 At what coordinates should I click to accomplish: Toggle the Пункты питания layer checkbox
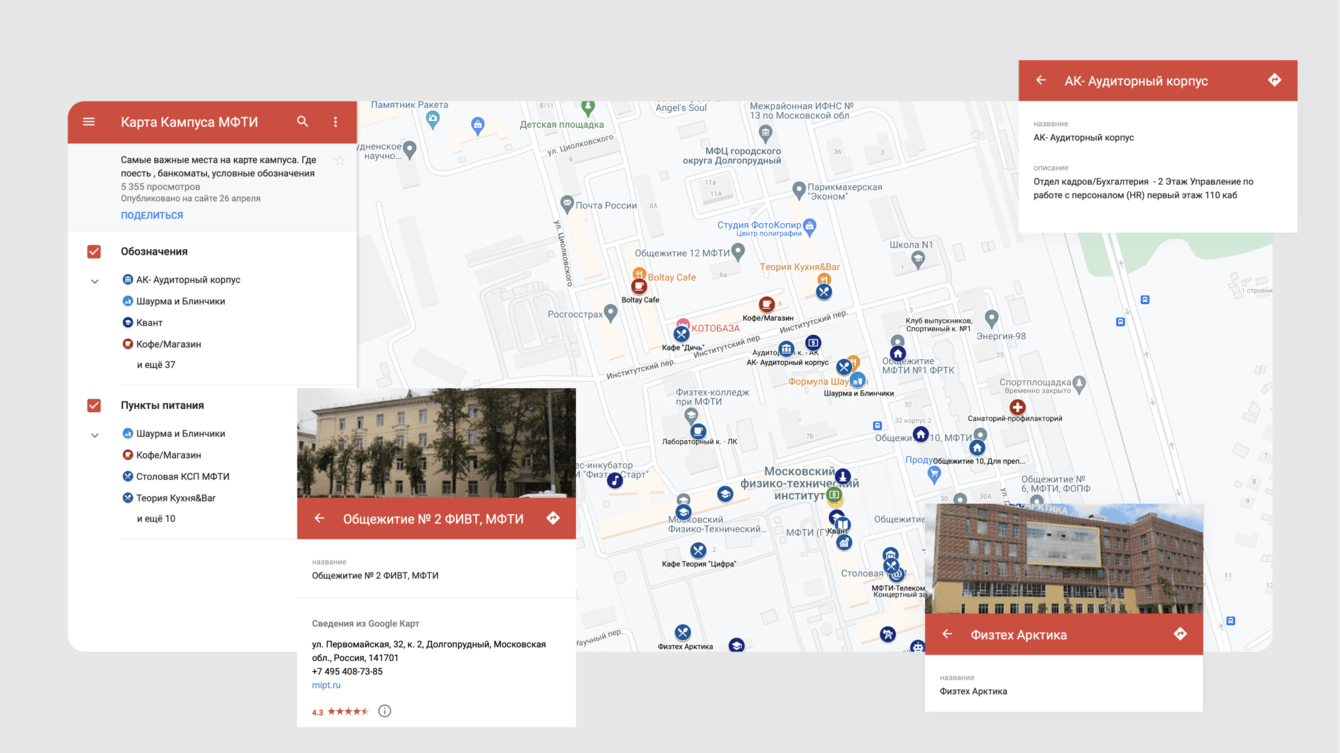(x=94, y=406)
